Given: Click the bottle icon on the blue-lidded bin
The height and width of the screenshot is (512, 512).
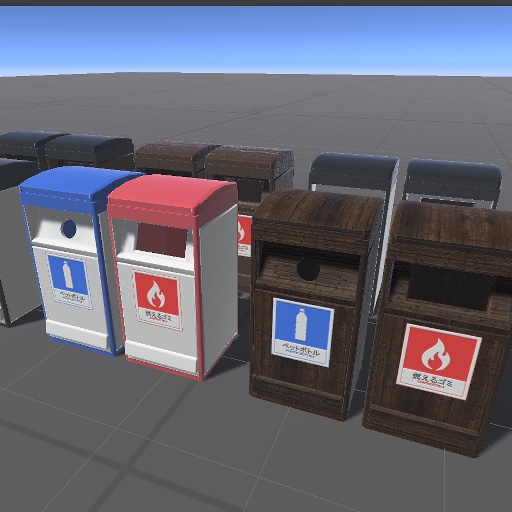Looking at the screenshot, I should (68, 275).
